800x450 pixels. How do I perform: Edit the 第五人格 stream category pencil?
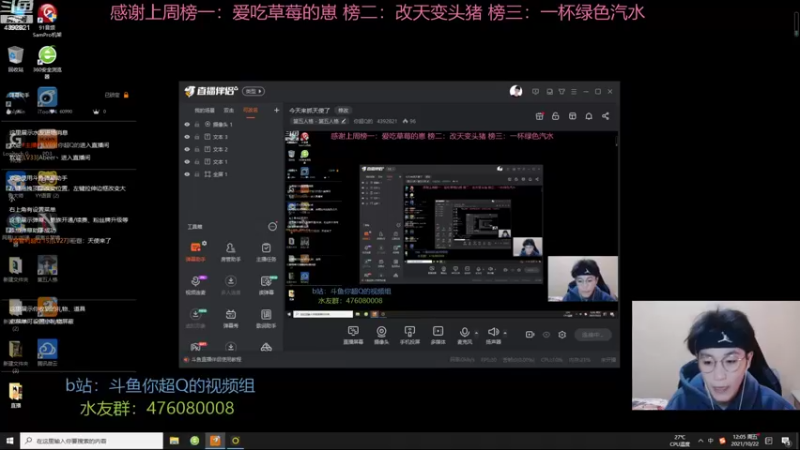(x=344, y=121)
